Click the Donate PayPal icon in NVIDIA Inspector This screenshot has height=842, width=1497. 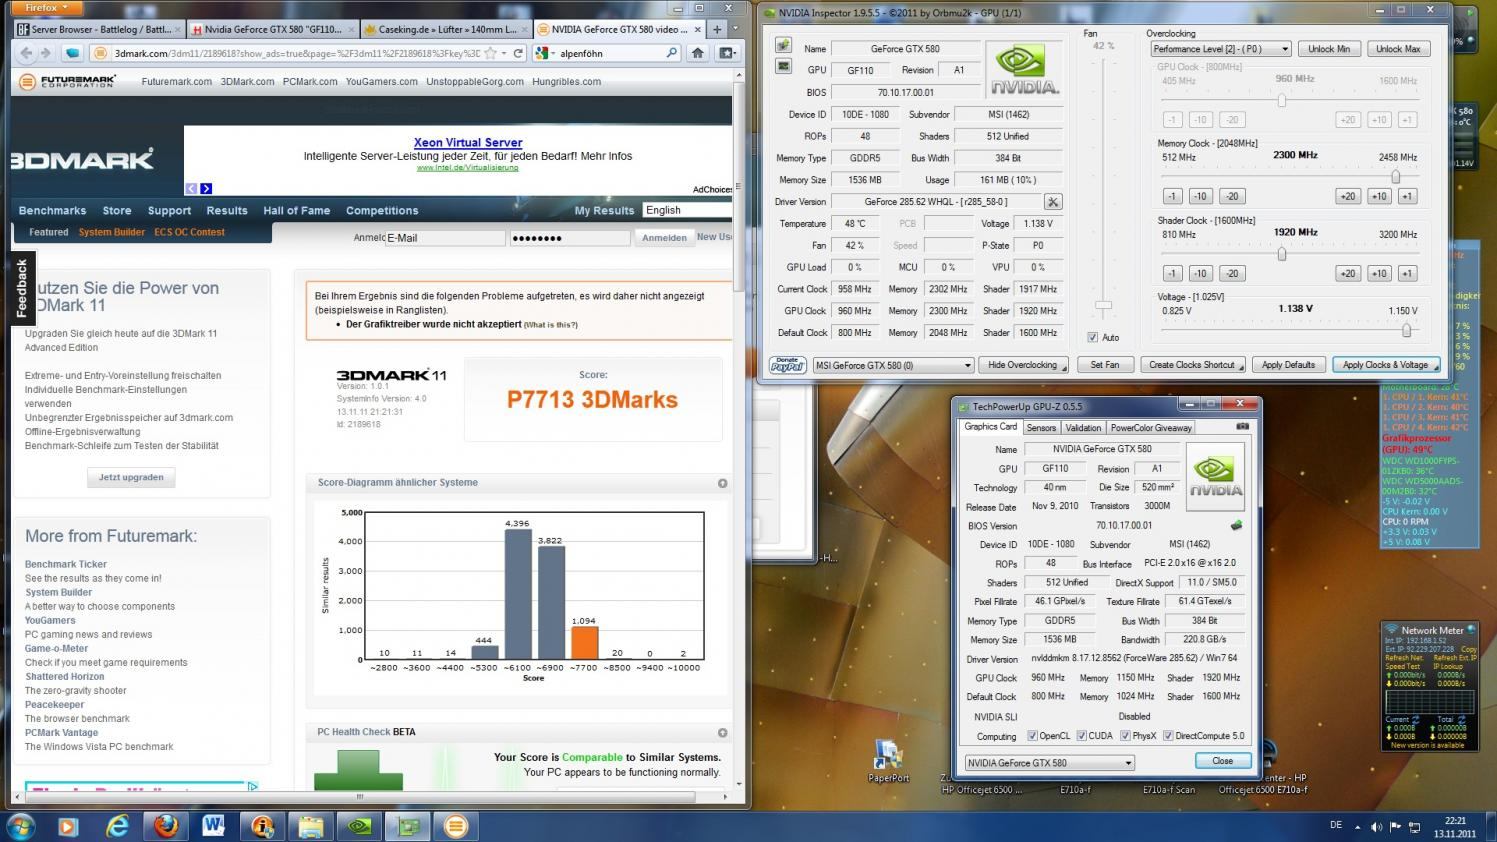(x=787, y=365)
